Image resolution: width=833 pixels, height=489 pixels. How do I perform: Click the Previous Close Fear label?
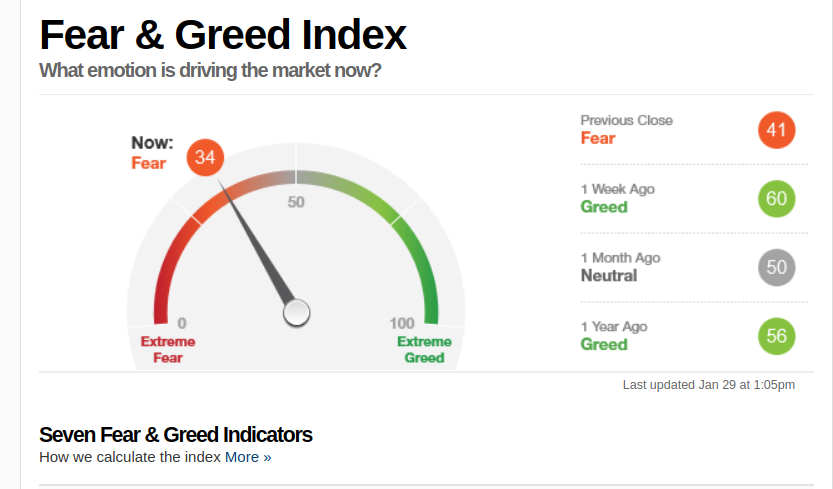tap(598, 138)
